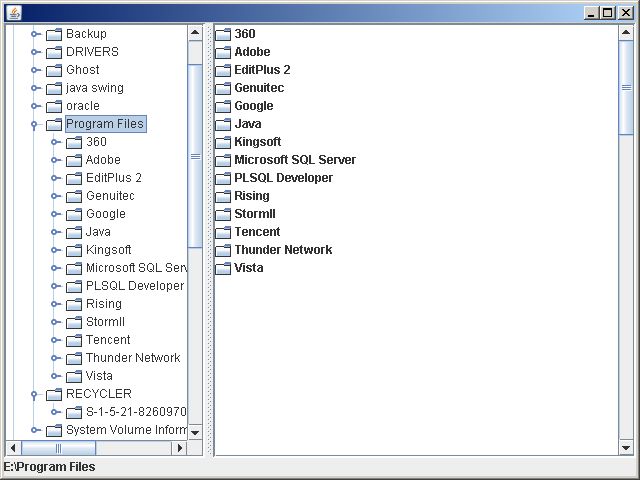The height and width of the screenshot is (480, 640).
Task: Click the tree panel's scroll up arrow
Action: pyautogui.click(x=195, y=33)
